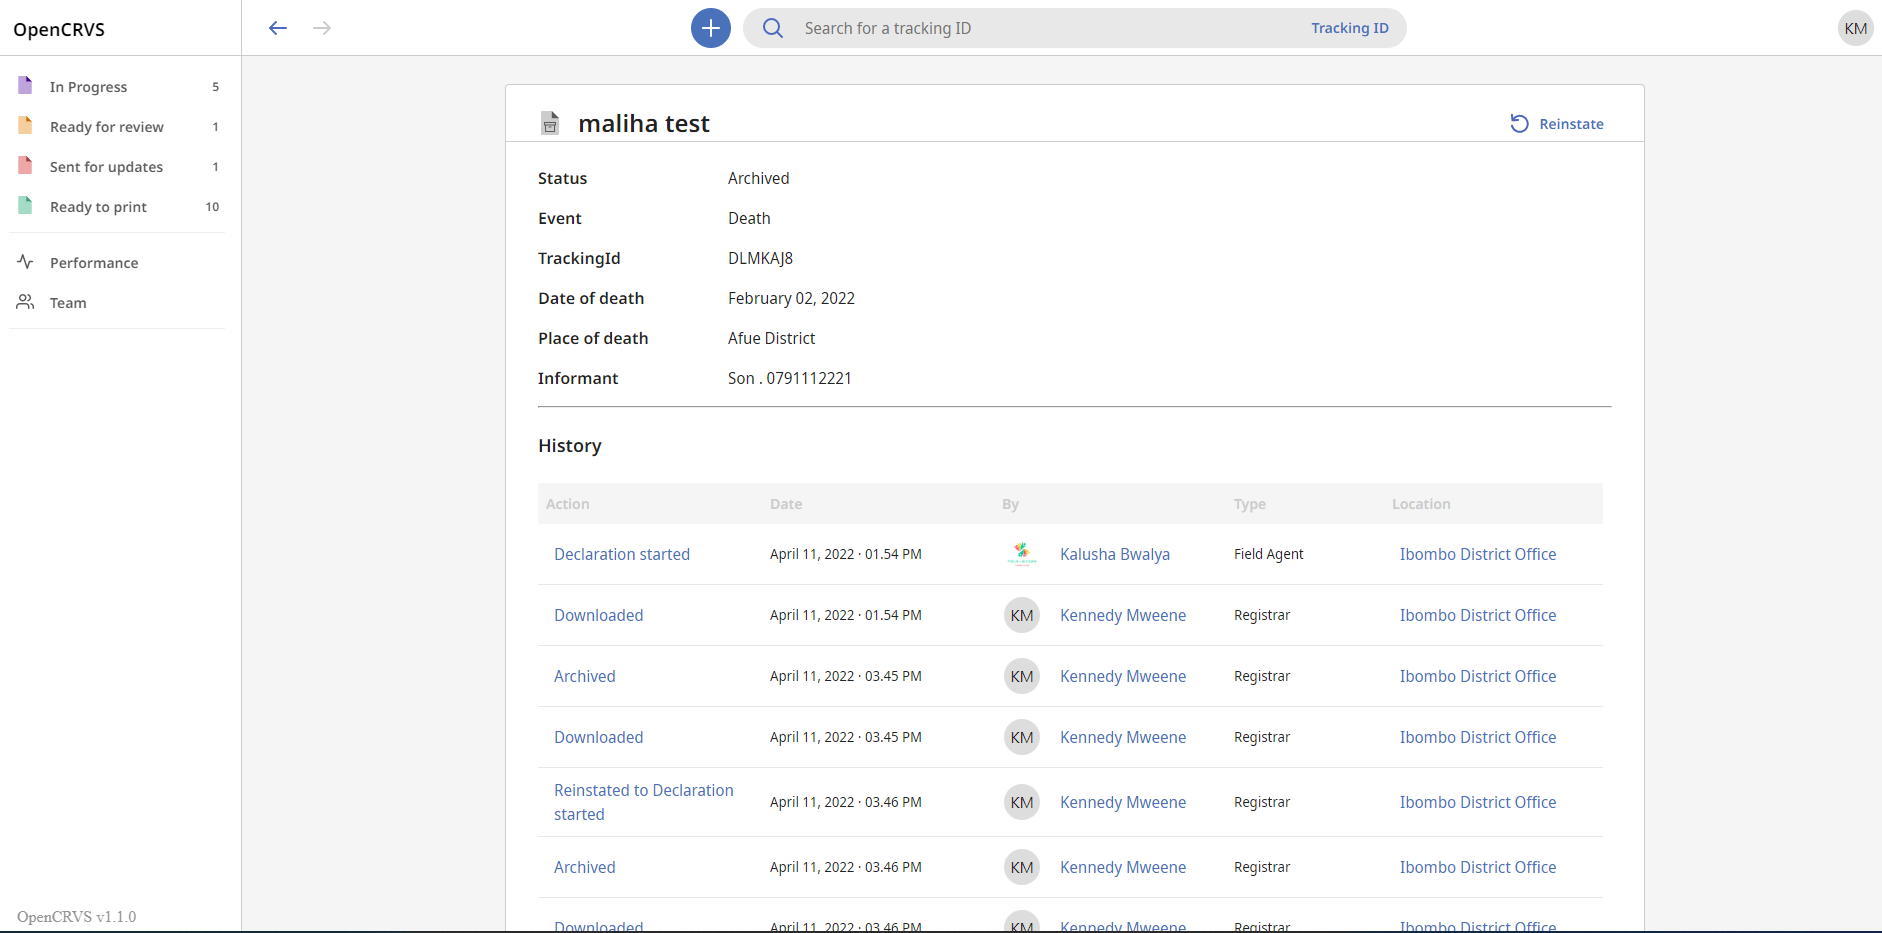Click the Reinstated to Declaration started entry
Image resolution: width=1882 pixels, height=933 pixels.
(643, 801)
